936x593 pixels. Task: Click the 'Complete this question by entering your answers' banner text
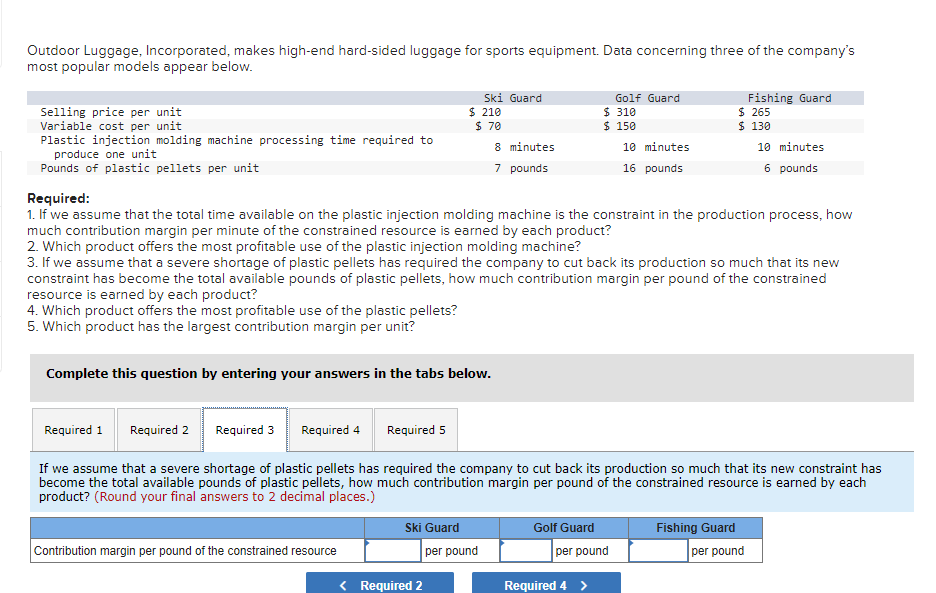coord(269,374)
